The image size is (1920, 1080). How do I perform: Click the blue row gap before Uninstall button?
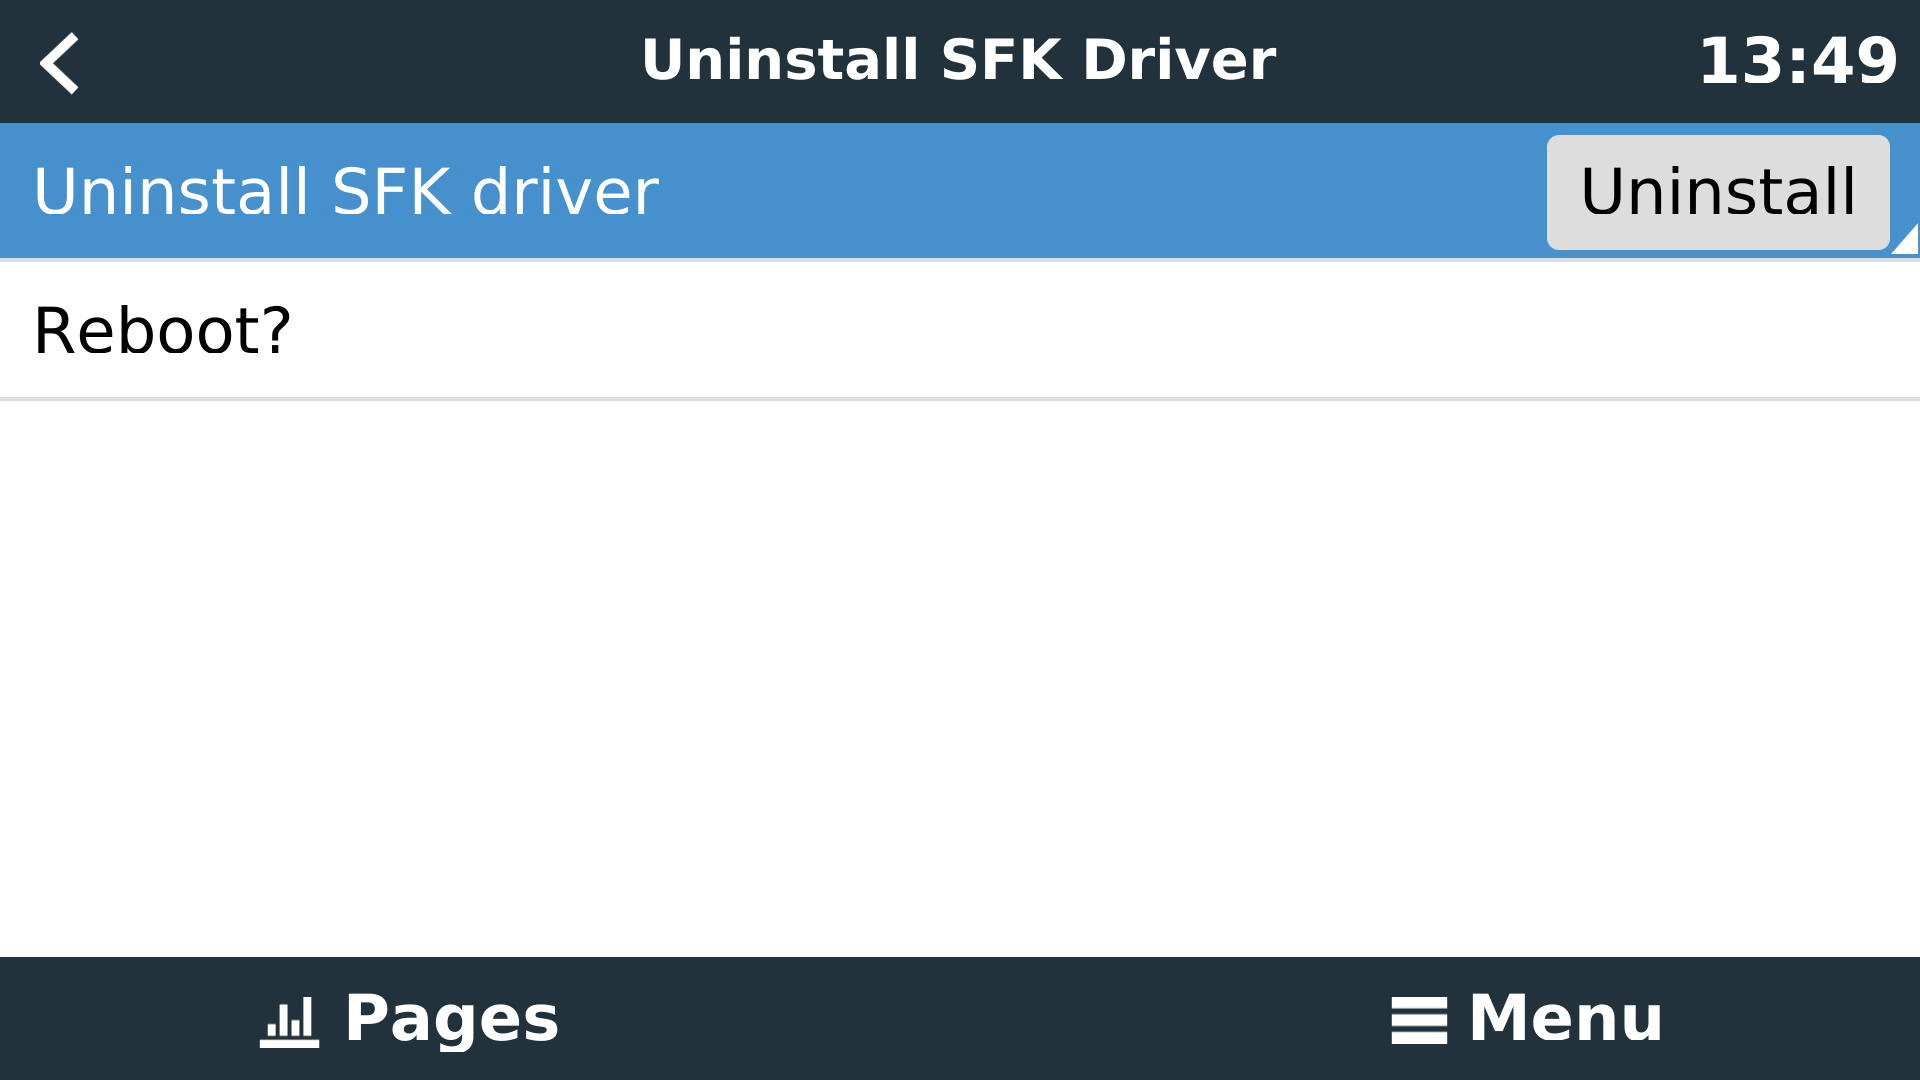pos(1100,192)
